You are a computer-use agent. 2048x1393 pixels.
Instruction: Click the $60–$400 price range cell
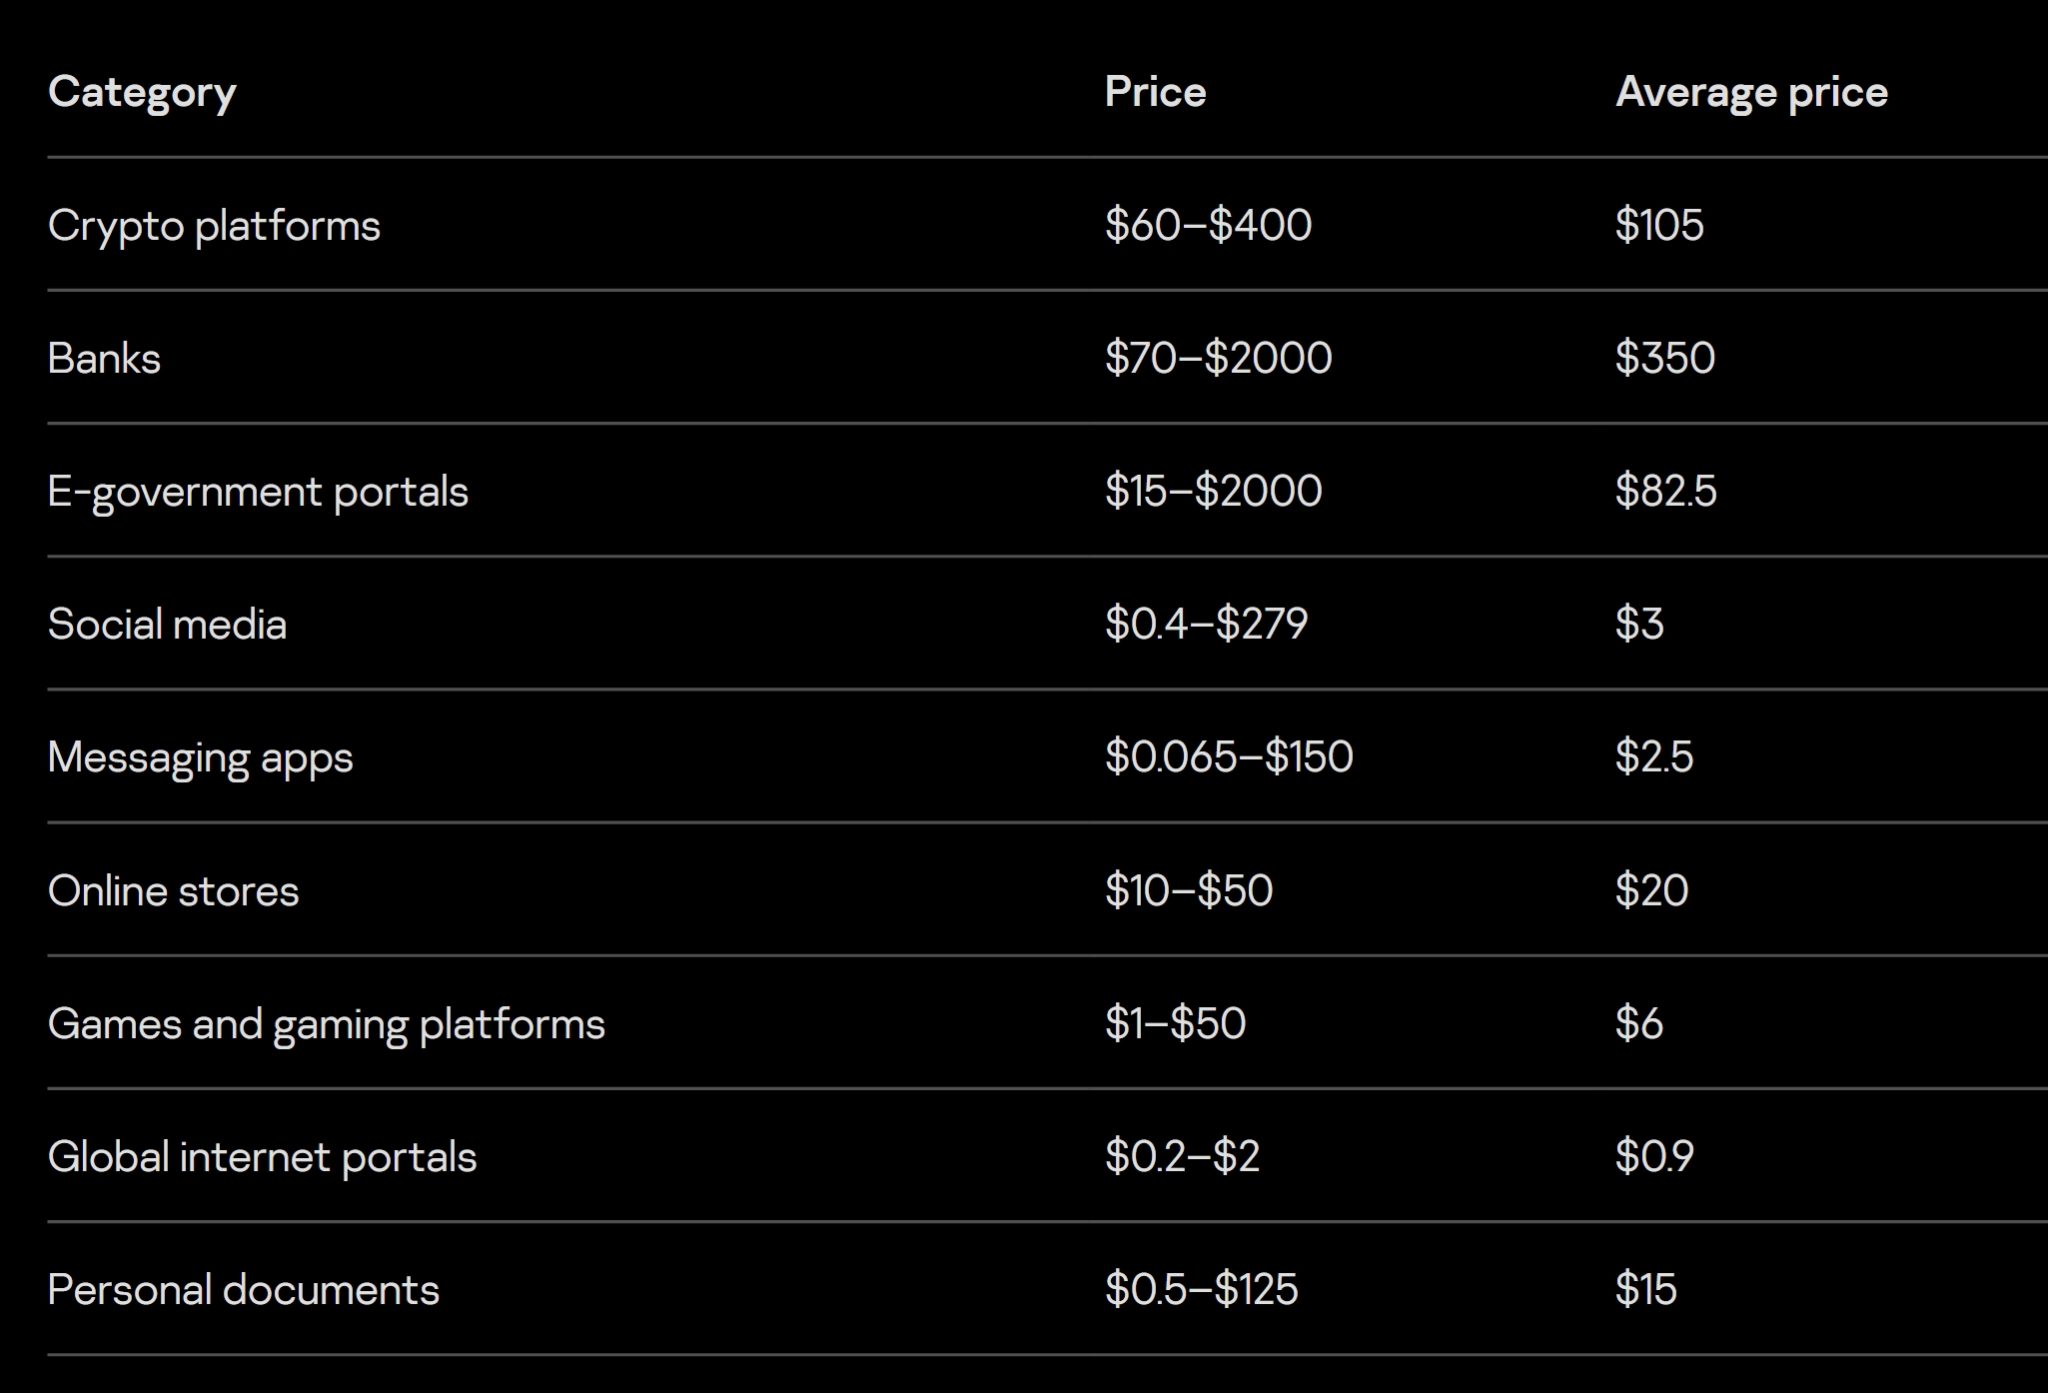(x=1208, y=225)
